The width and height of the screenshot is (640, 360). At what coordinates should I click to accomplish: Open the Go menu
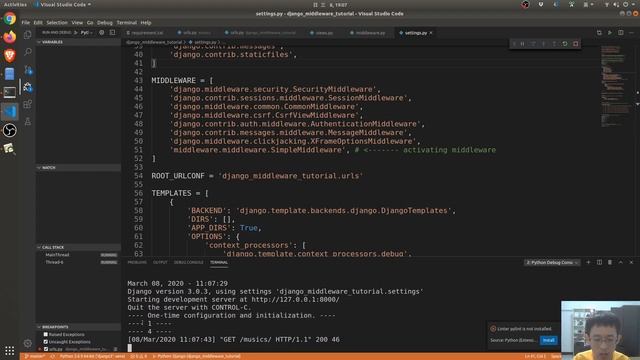90,23
